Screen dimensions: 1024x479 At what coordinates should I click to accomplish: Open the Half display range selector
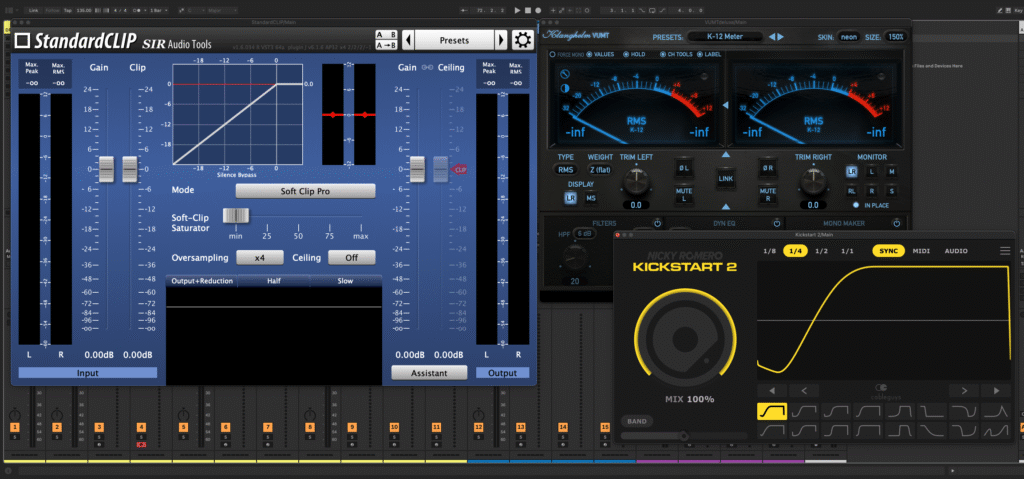click(x=274, y=281)
